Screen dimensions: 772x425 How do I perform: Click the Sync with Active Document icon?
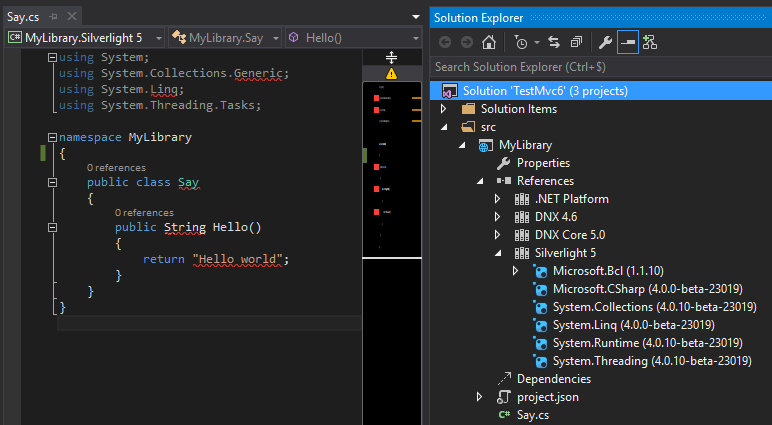click(554, 42)
